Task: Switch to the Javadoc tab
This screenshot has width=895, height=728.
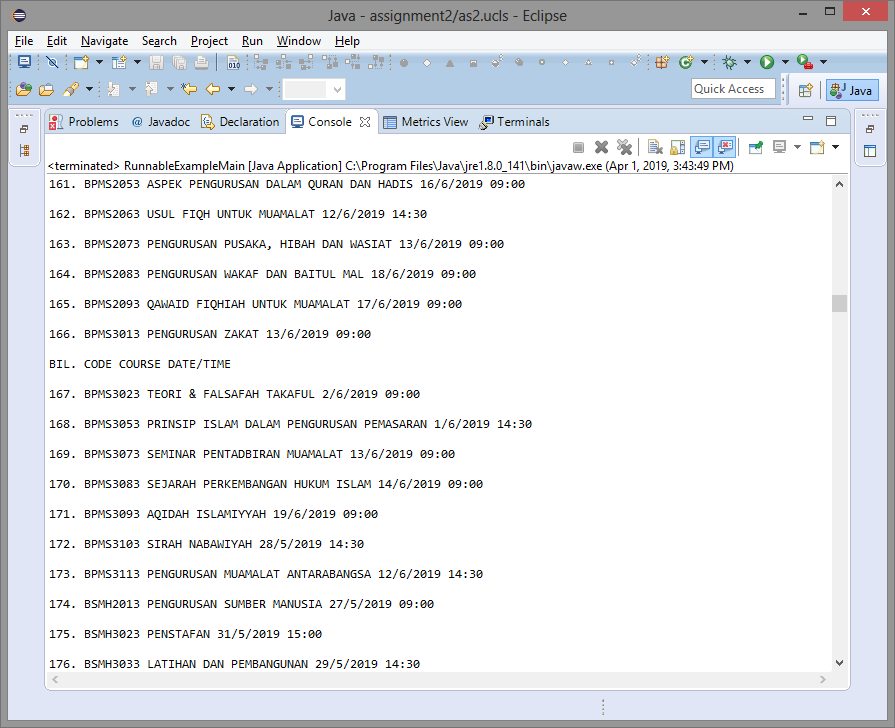Action: pyautogui.click(x=160, y=122)
